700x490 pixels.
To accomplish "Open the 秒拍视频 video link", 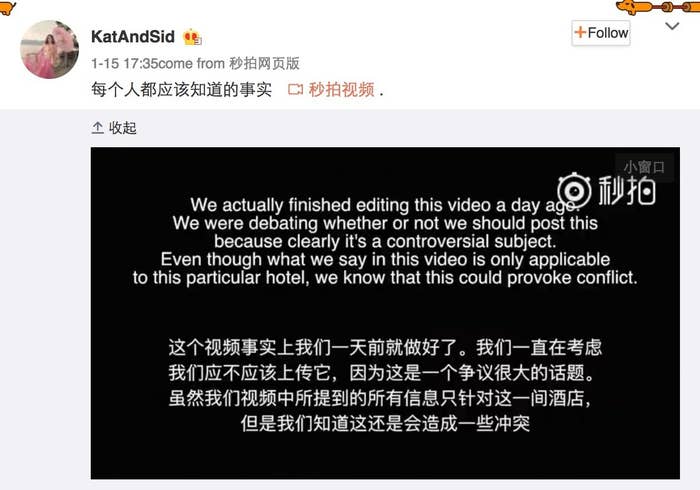I will coord(342,90).
